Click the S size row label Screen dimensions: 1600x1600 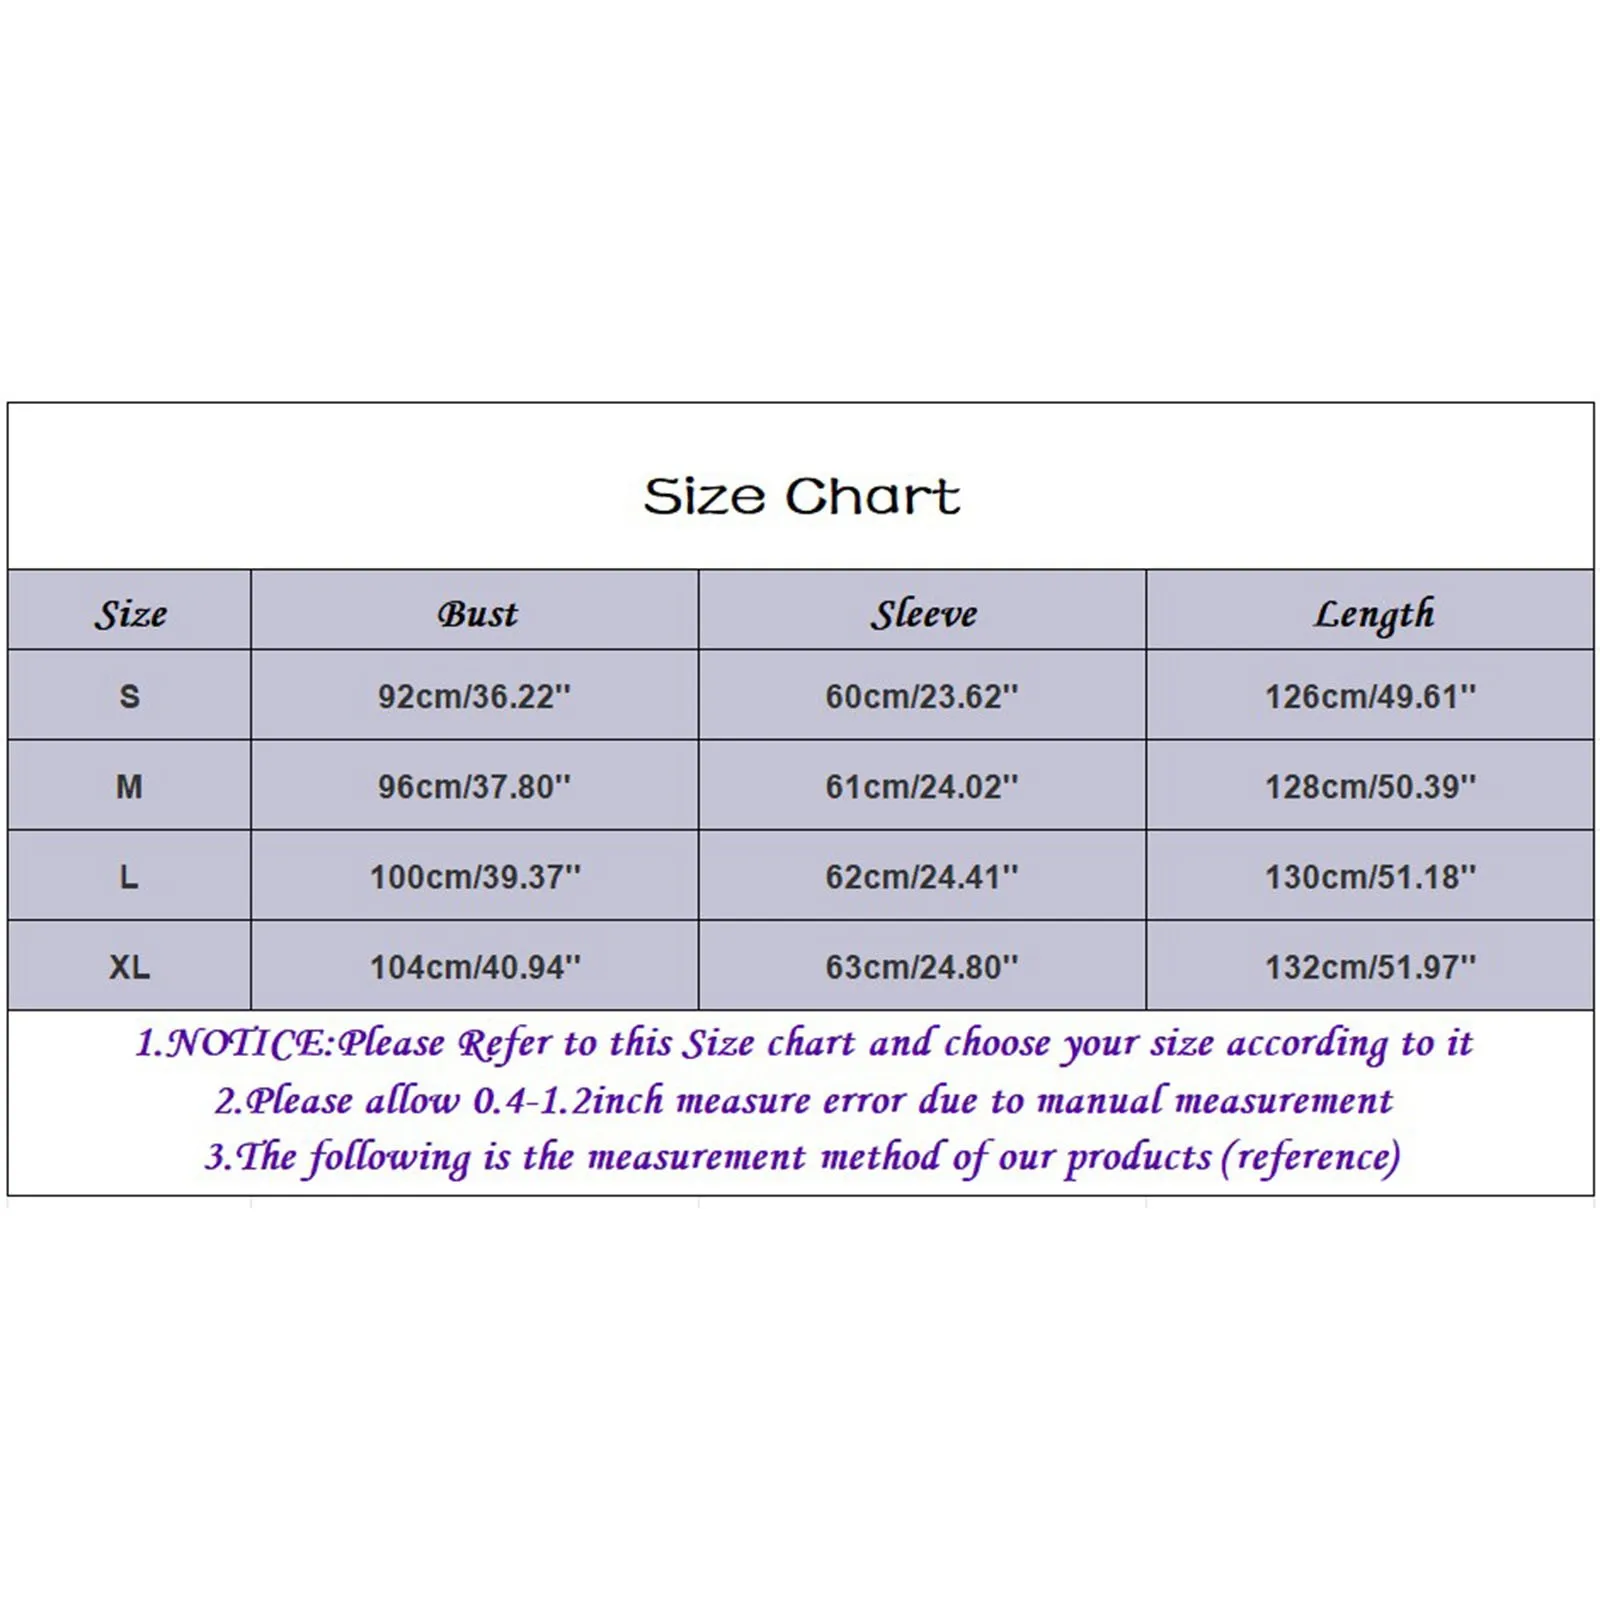[x=130, y=696]
